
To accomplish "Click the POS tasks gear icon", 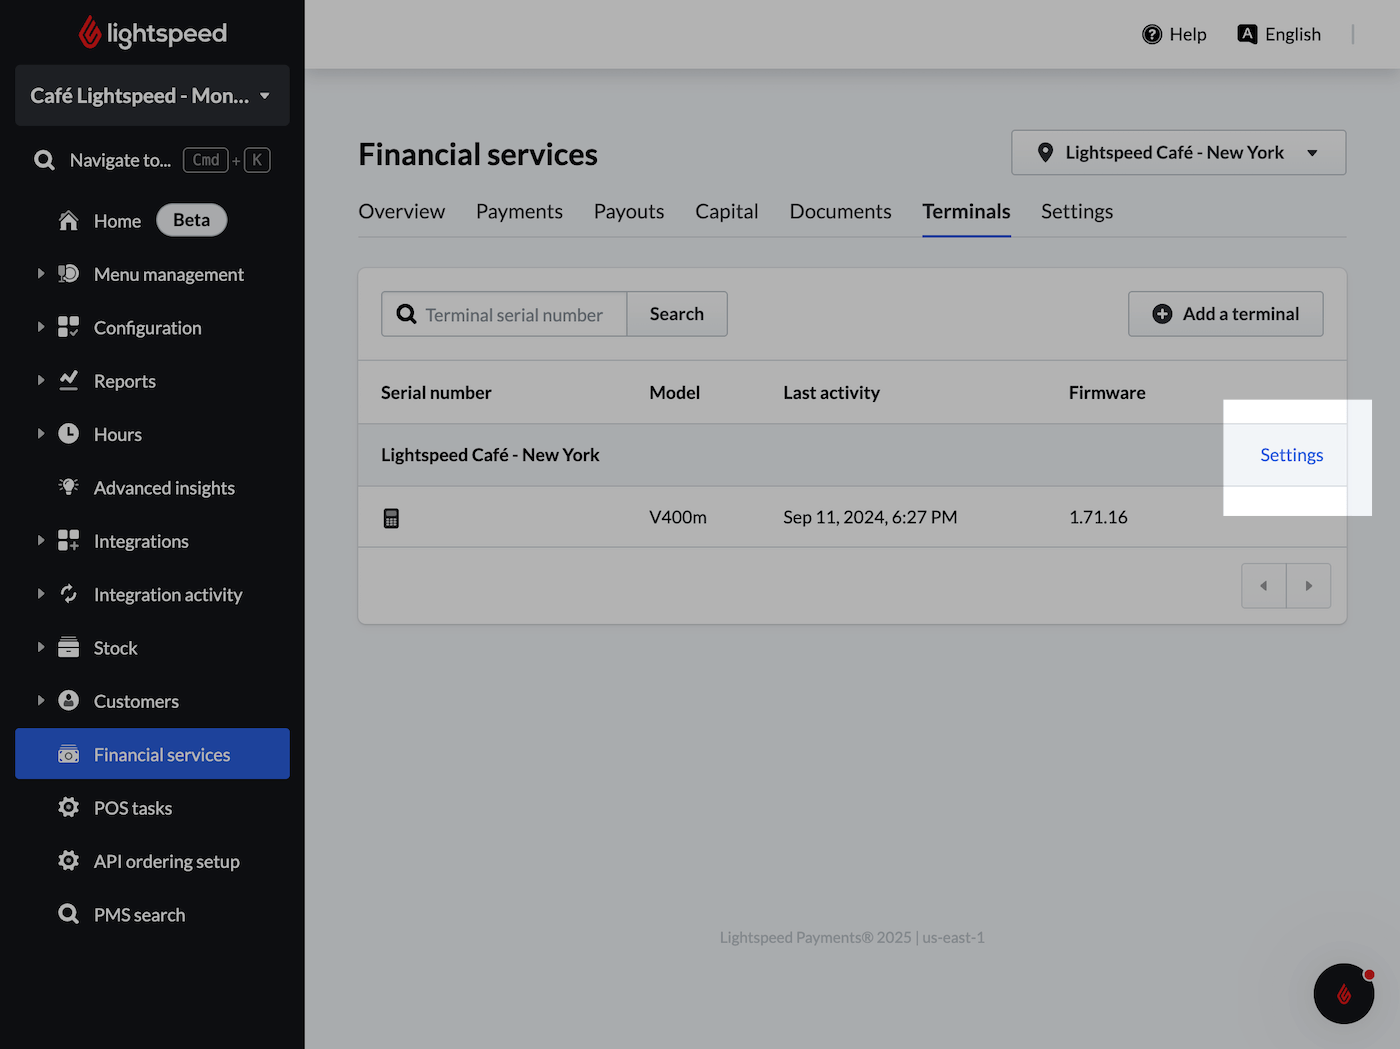I will click(x=68, y=807).
